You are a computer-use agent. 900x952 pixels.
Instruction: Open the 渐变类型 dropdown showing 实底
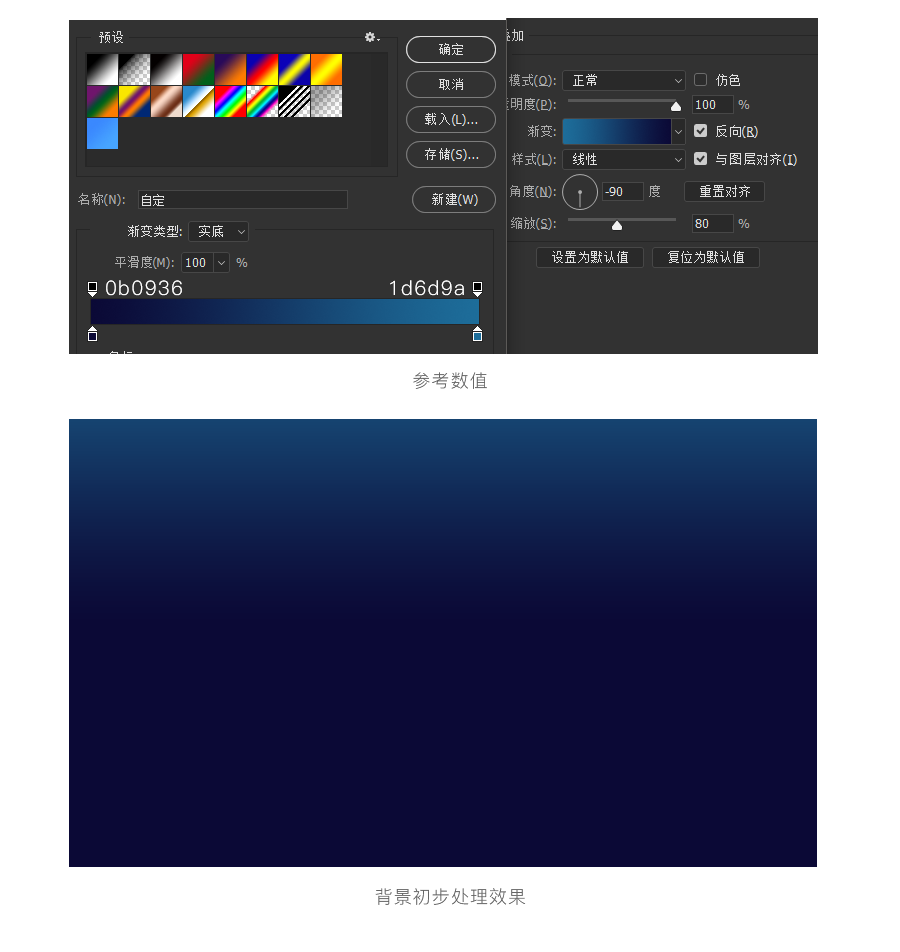click(x=218, y=231)
